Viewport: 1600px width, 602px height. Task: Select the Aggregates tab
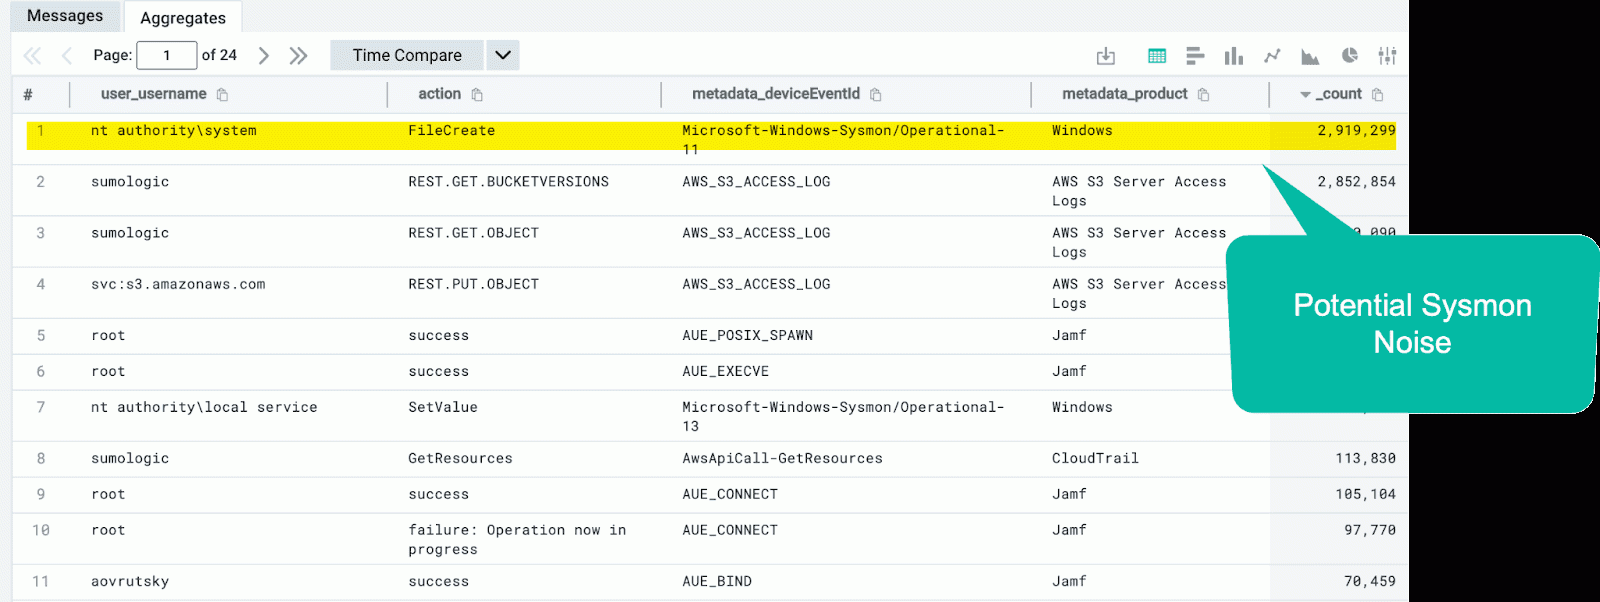[183, 18]
